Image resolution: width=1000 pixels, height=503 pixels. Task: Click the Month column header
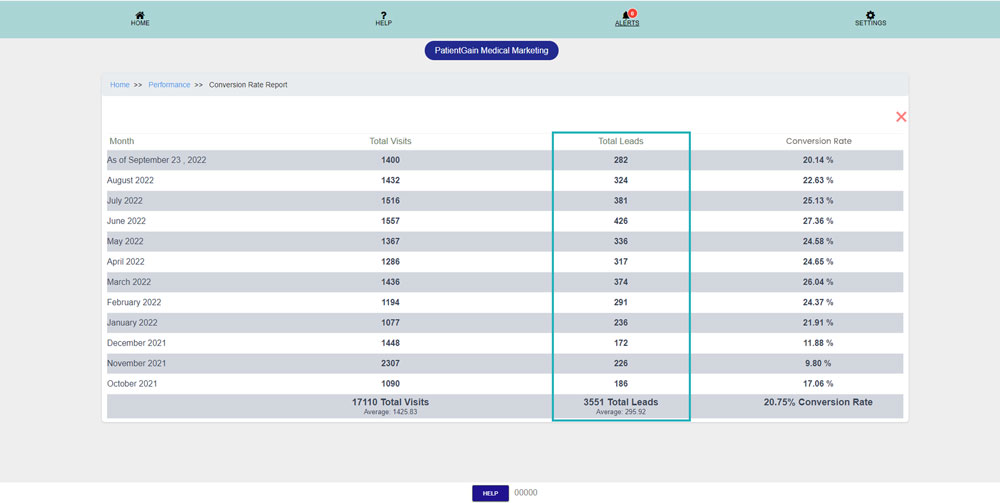tap(122, 141)
